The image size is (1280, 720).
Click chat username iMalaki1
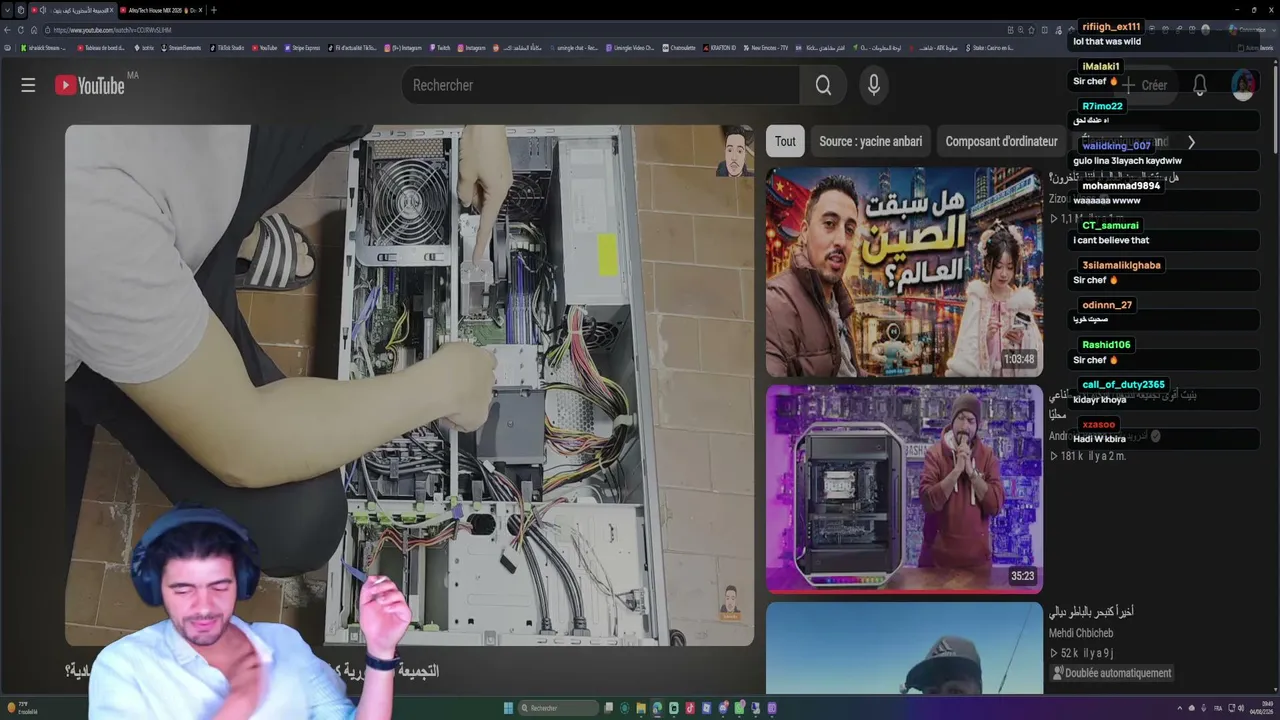pos(1101,66)
